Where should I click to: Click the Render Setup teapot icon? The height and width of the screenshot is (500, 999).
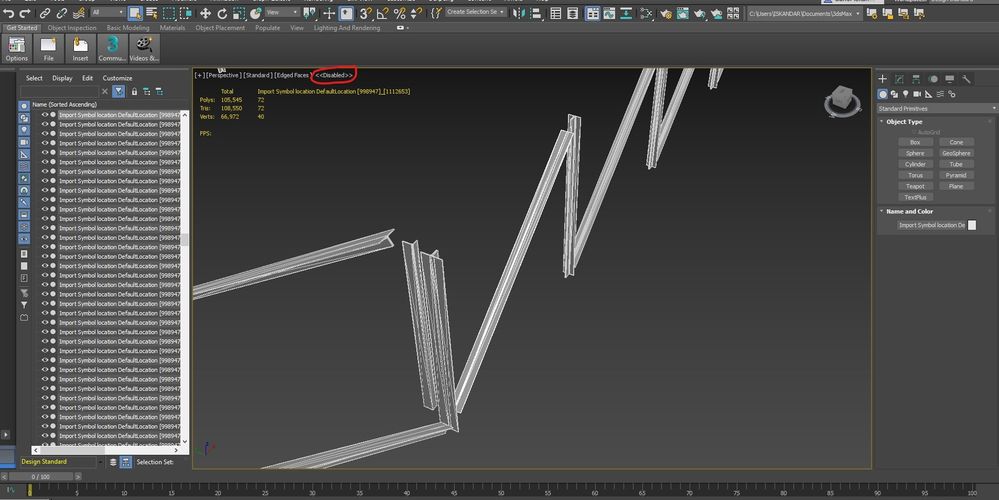[x=666, y=13]
